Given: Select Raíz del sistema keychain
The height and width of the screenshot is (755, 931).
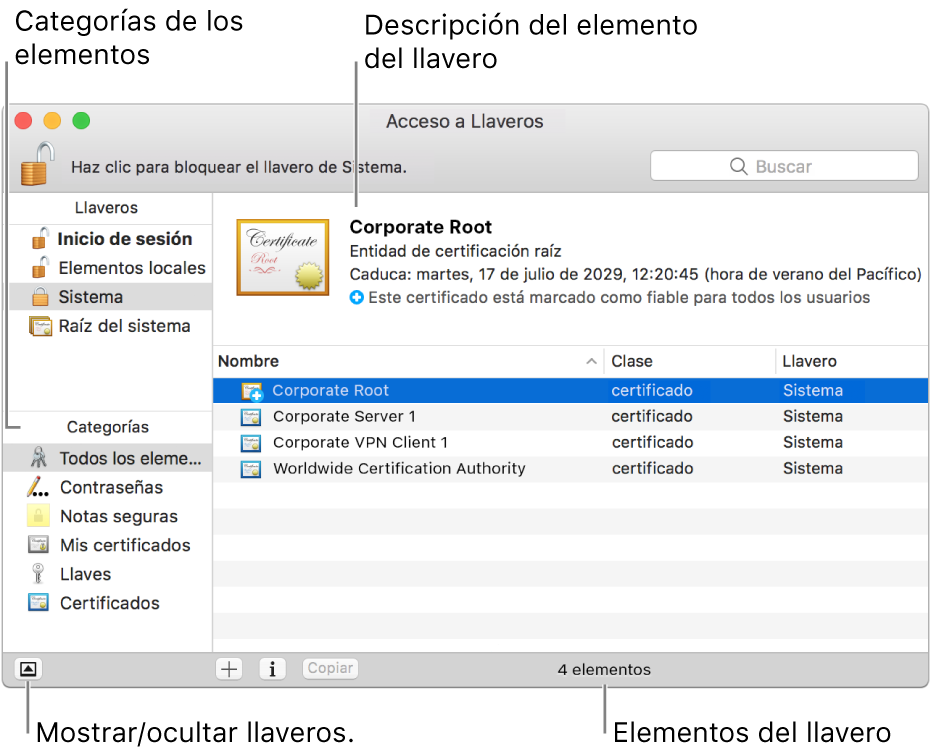Looking at the screenshot, I should (x=111, y=326).
